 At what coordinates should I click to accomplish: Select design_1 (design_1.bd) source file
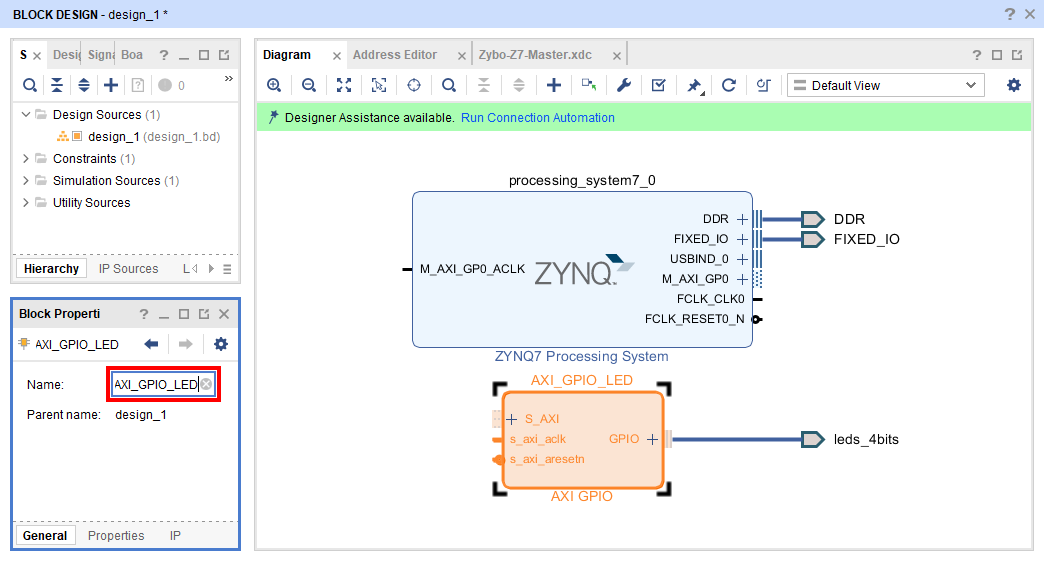154,136
